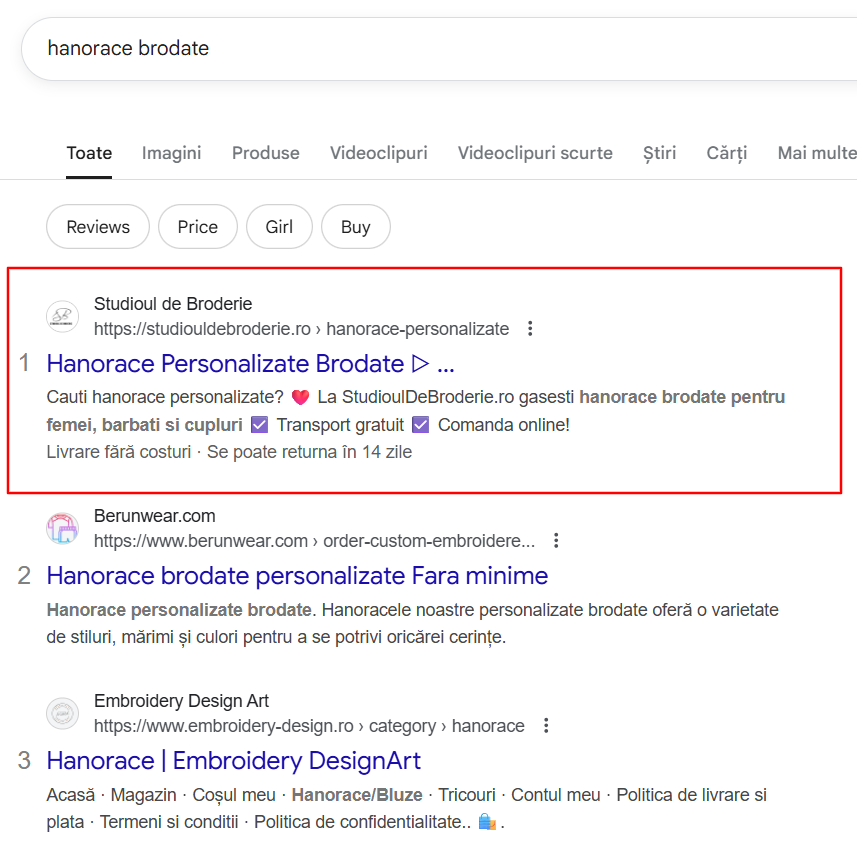Select the Toate tab
The width and height of the screenshot is (857, 858).
[89, 153]
